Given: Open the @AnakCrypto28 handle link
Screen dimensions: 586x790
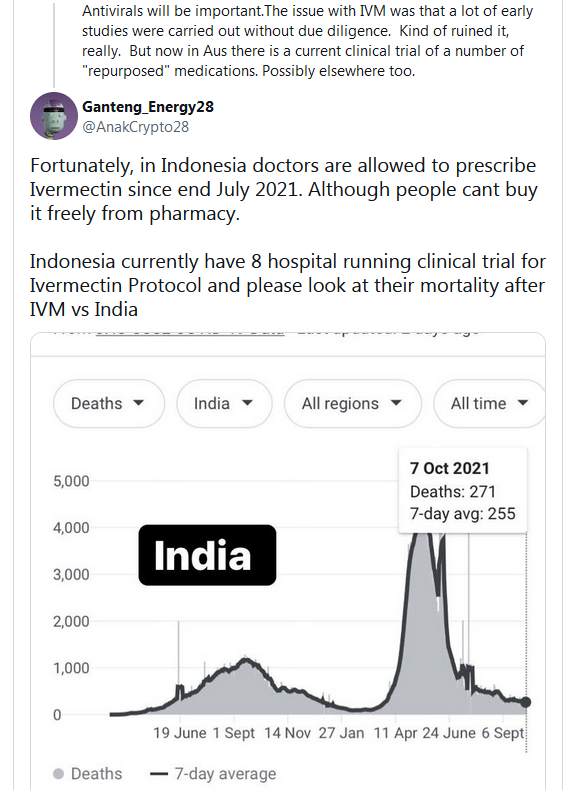Looking at the screenshot, I should pos(136,127).
